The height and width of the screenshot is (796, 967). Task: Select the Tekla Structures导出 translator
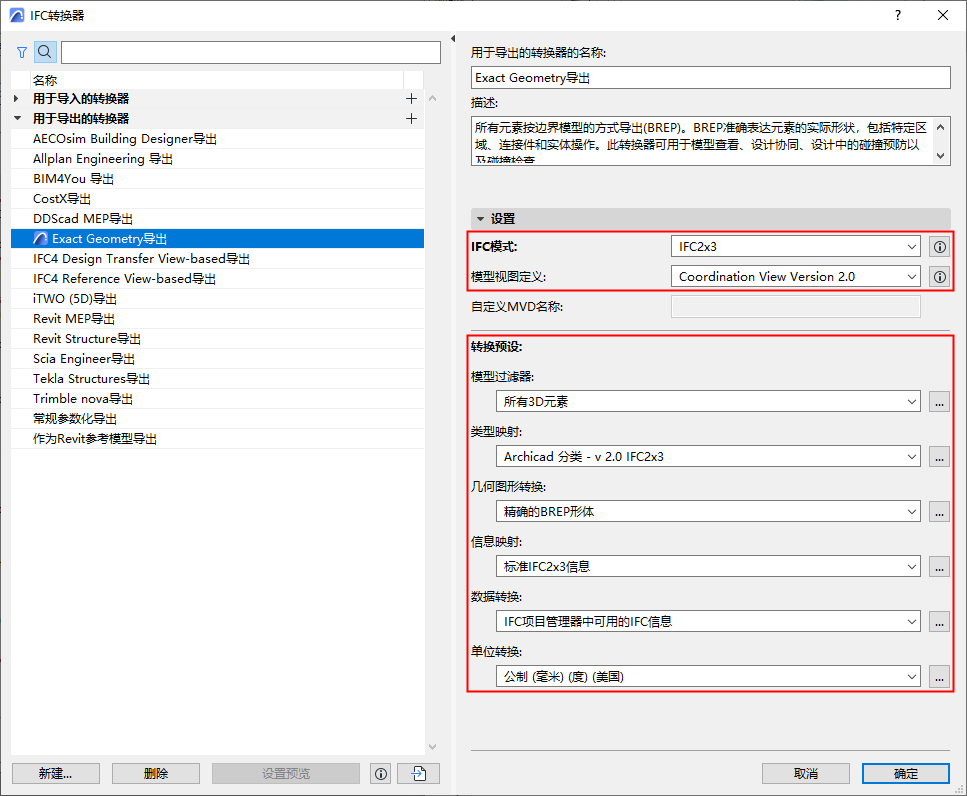(x=90, y=378)
